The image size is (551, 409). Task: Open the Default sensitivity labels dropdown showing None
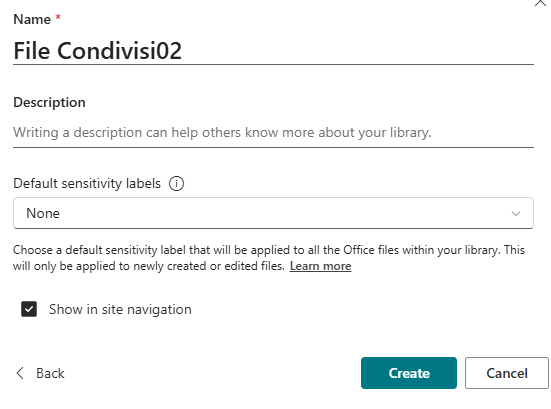pyautogui.click(x=273, y=213)
